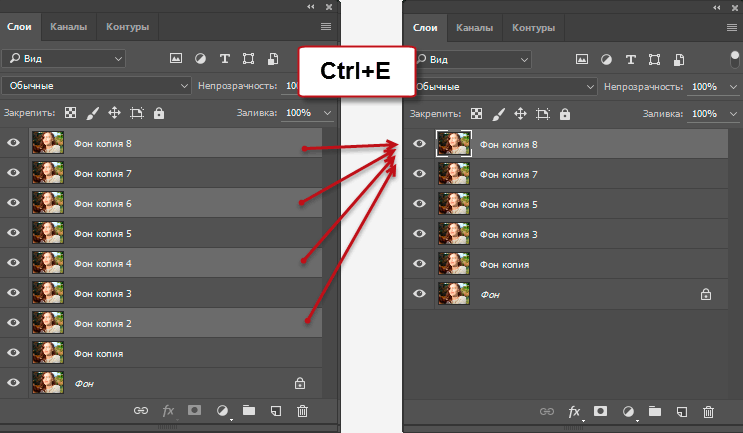Lock image pixels brush icon, right panel
Image resolution: width=743 pixels, height=433 pixels.
point(499,114)
